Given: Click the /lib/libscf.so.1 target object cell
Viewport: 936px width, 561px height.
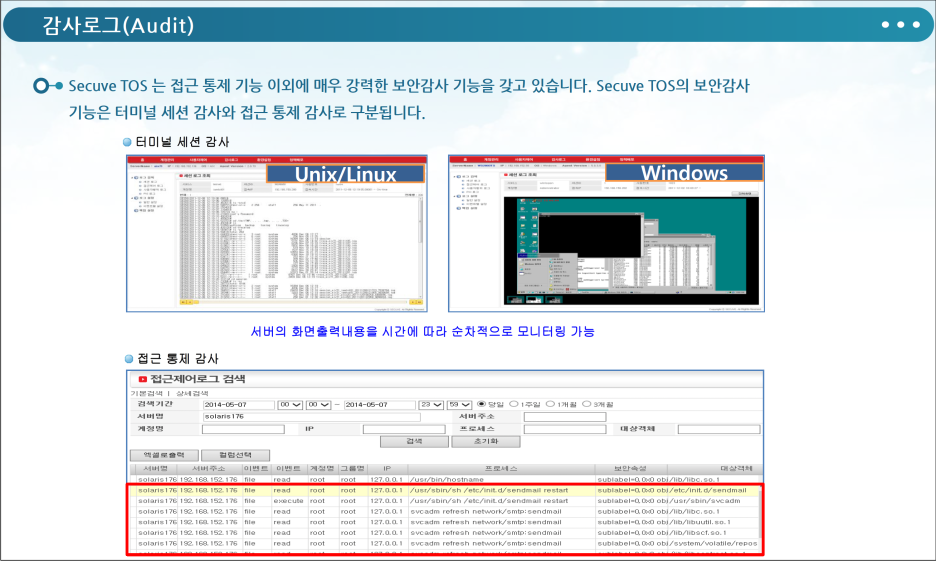Looking at the screenshot, I should click(x=713, y=533).
